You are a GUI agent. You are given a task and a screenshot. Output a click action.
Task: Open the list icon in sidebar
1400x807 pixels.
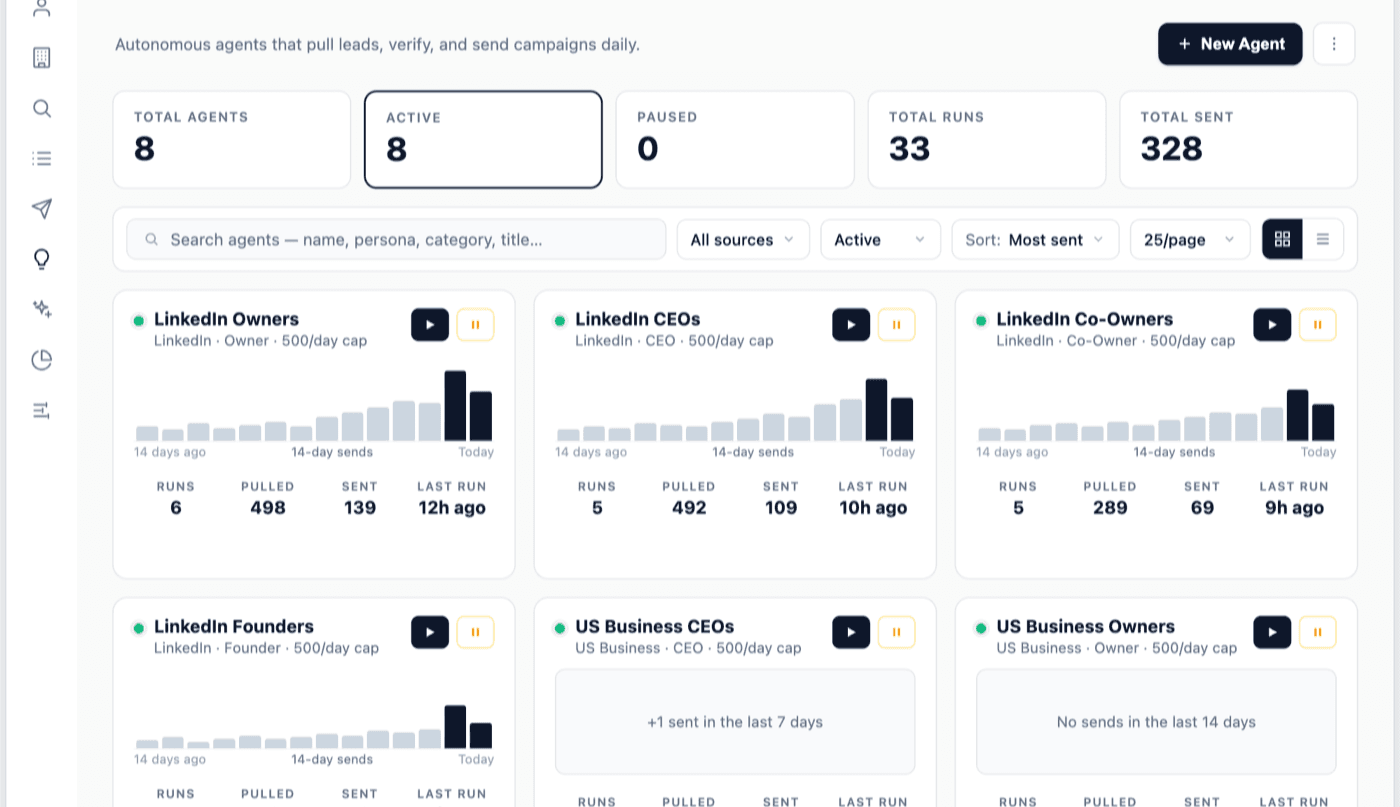(41, 158)
